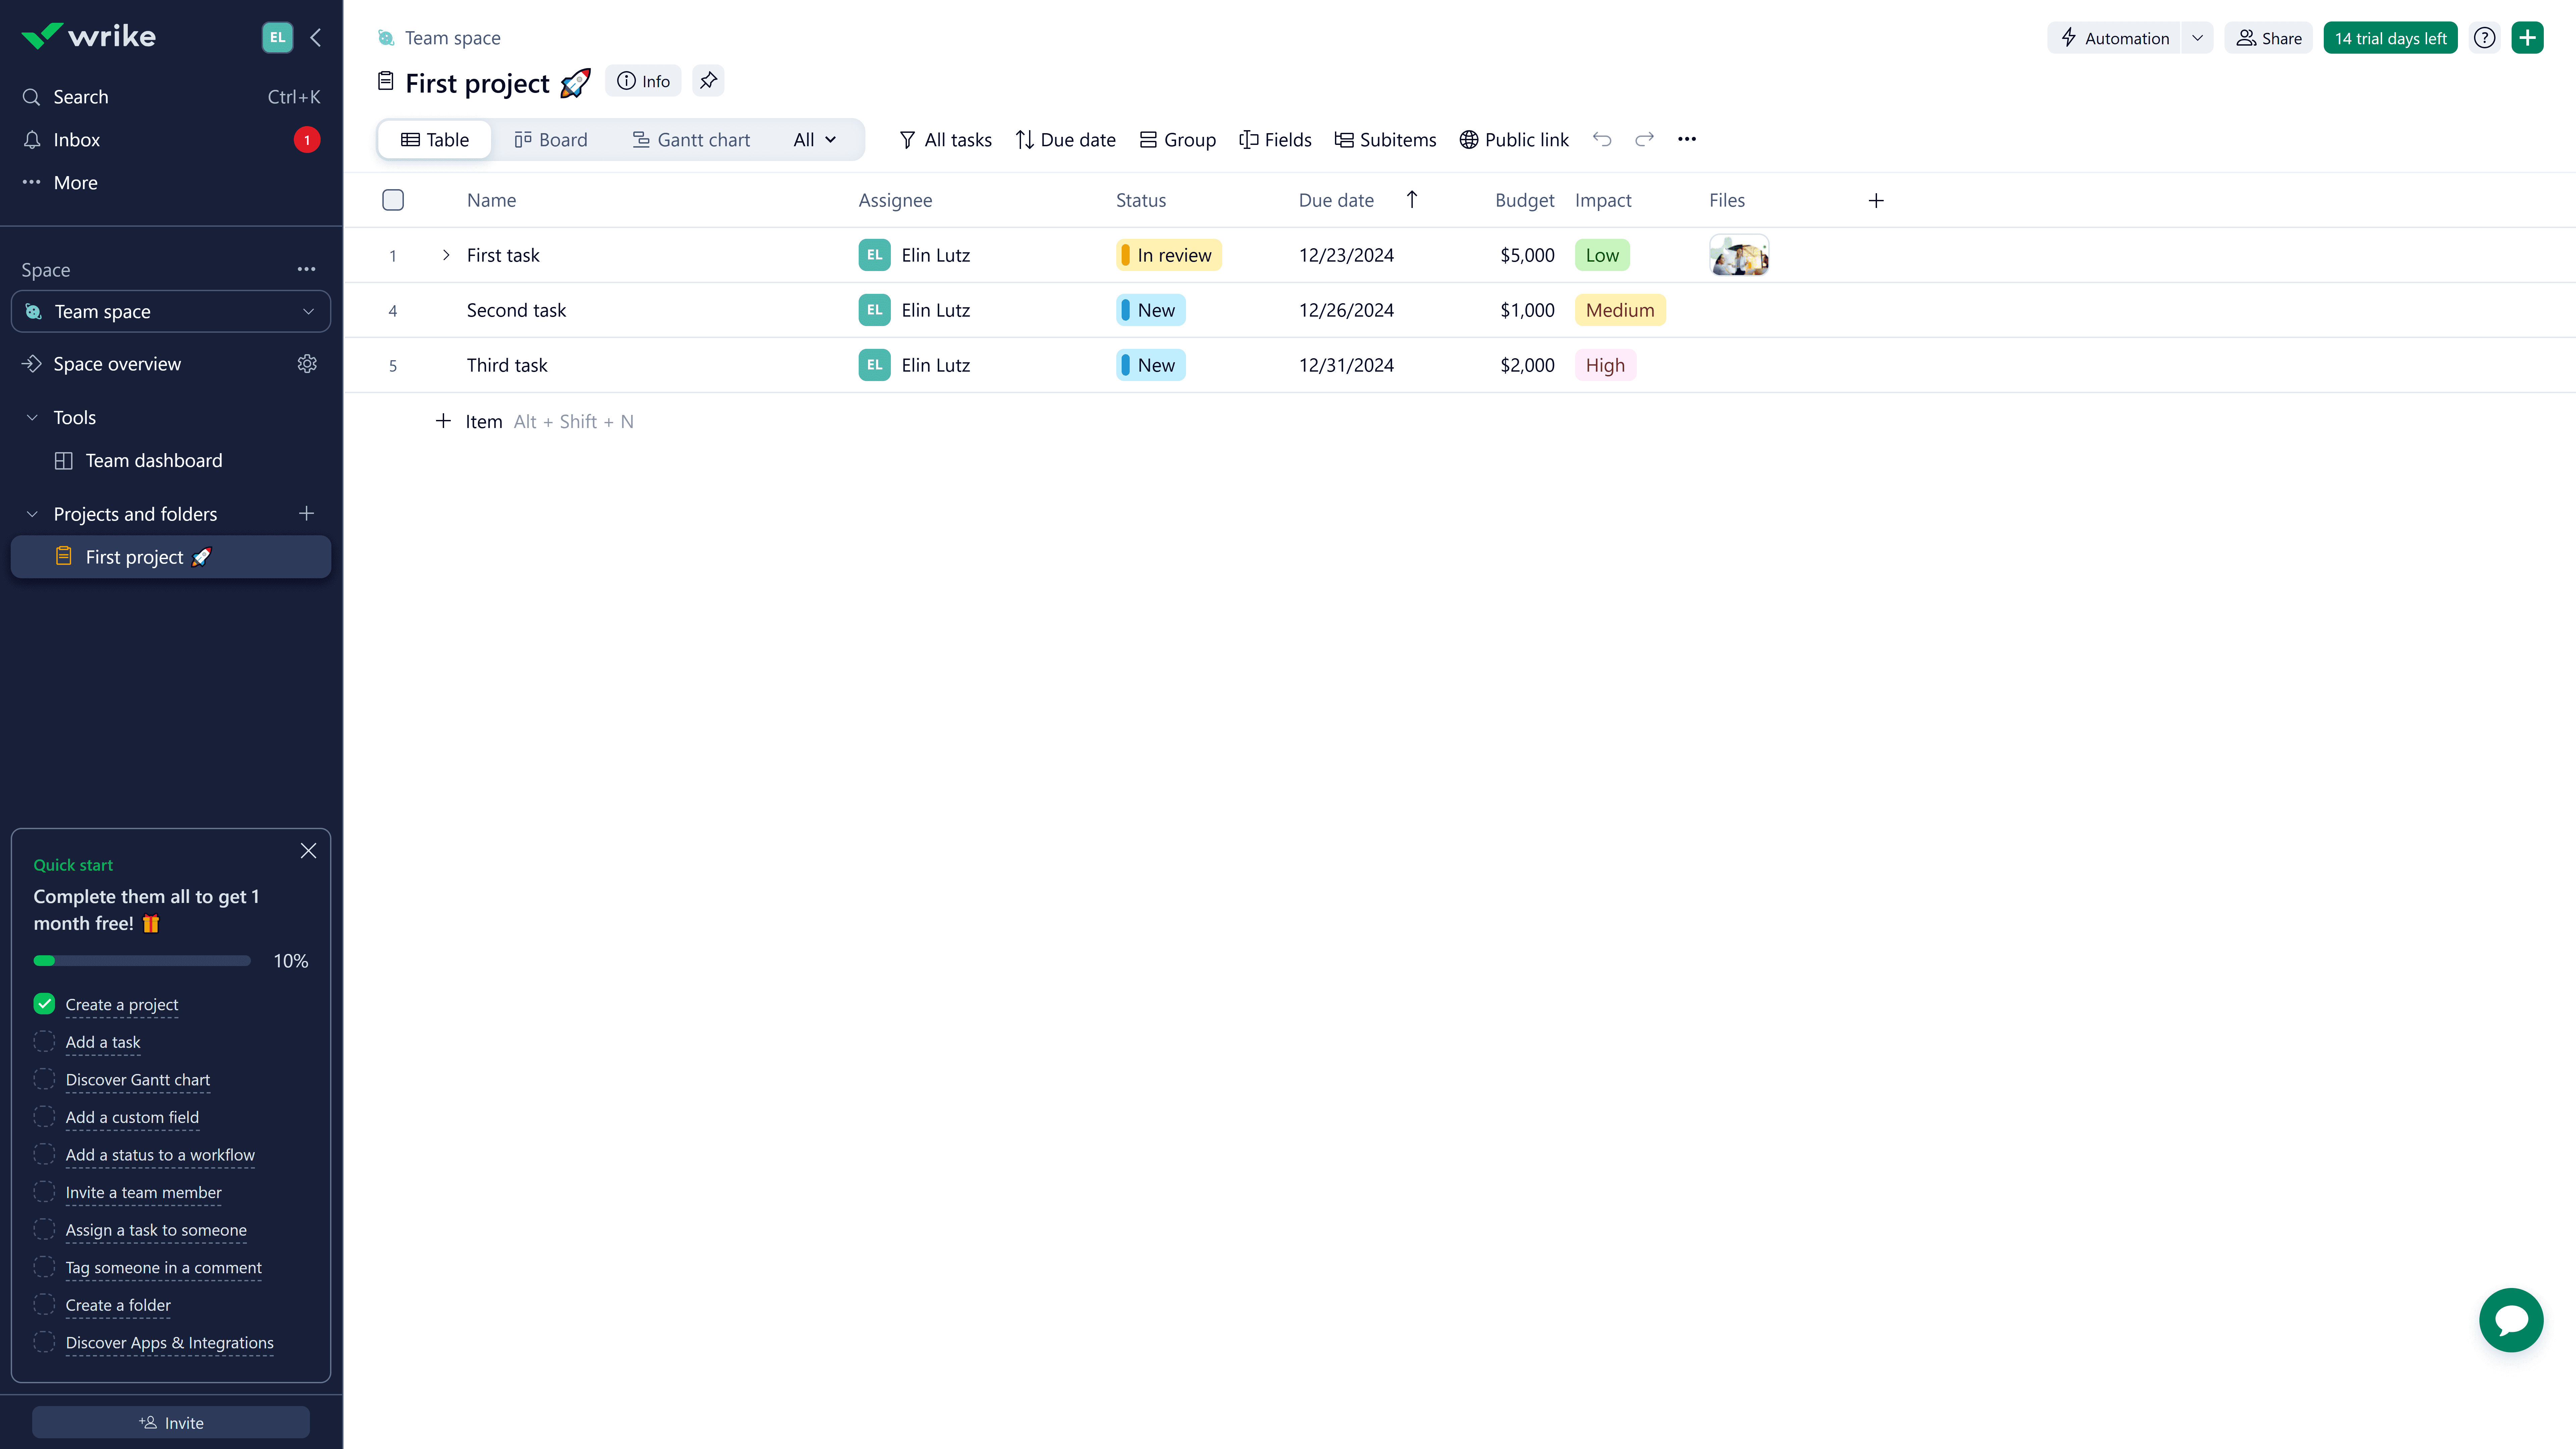Click the Wrike logo
This screenshot has height=1449, width=2576.
coord(89,37)
